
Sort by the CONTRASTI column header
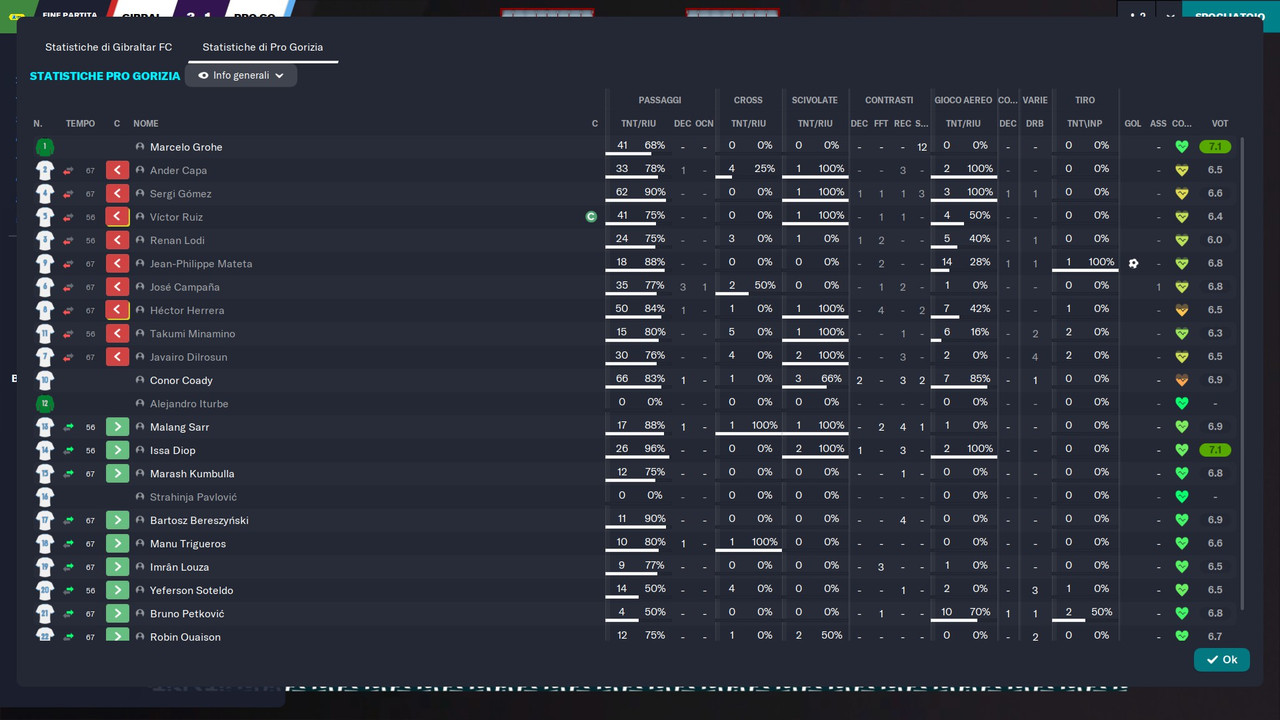pyautogui.click(x=889, y=100)
